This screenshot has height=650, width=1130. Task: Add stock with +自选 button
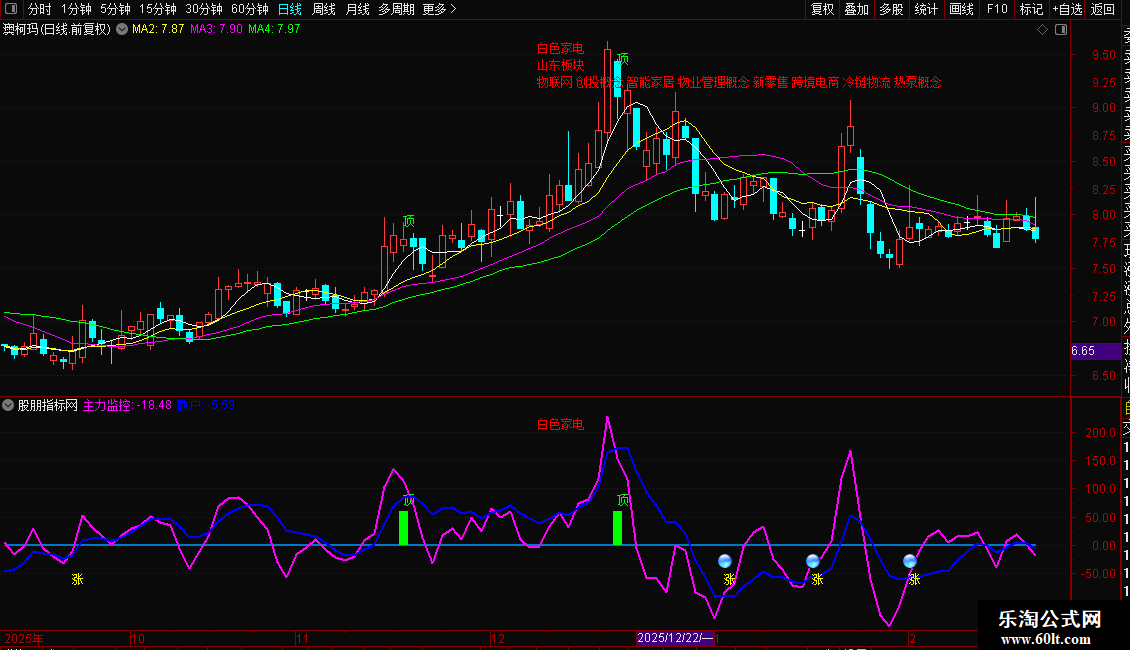(x=1067, y=9)
